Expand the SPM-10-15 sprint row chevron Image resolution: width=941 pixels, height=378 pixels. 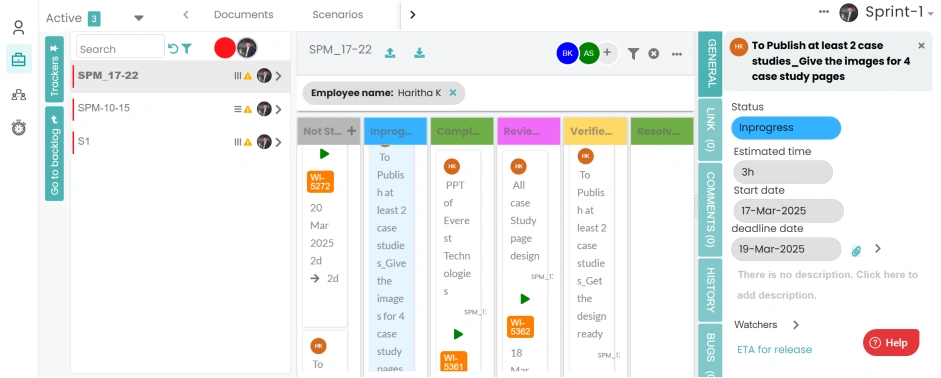278,109
